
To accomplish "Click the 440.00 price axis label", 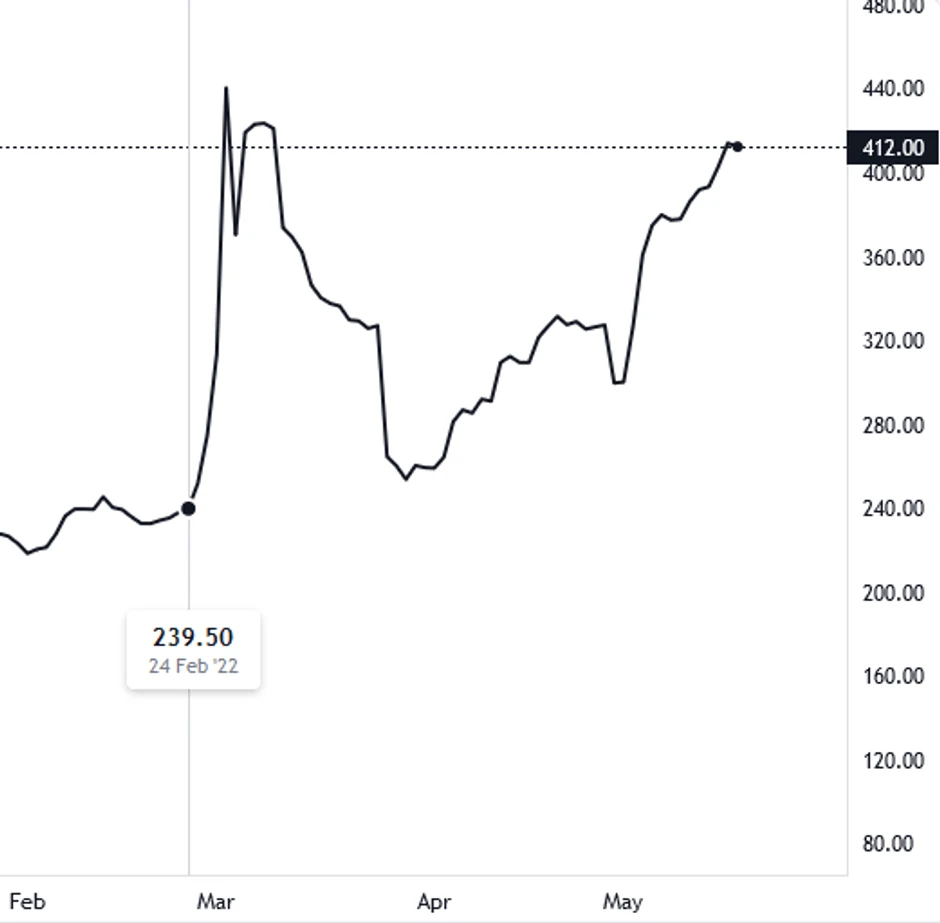I will (x=893, y=89).
